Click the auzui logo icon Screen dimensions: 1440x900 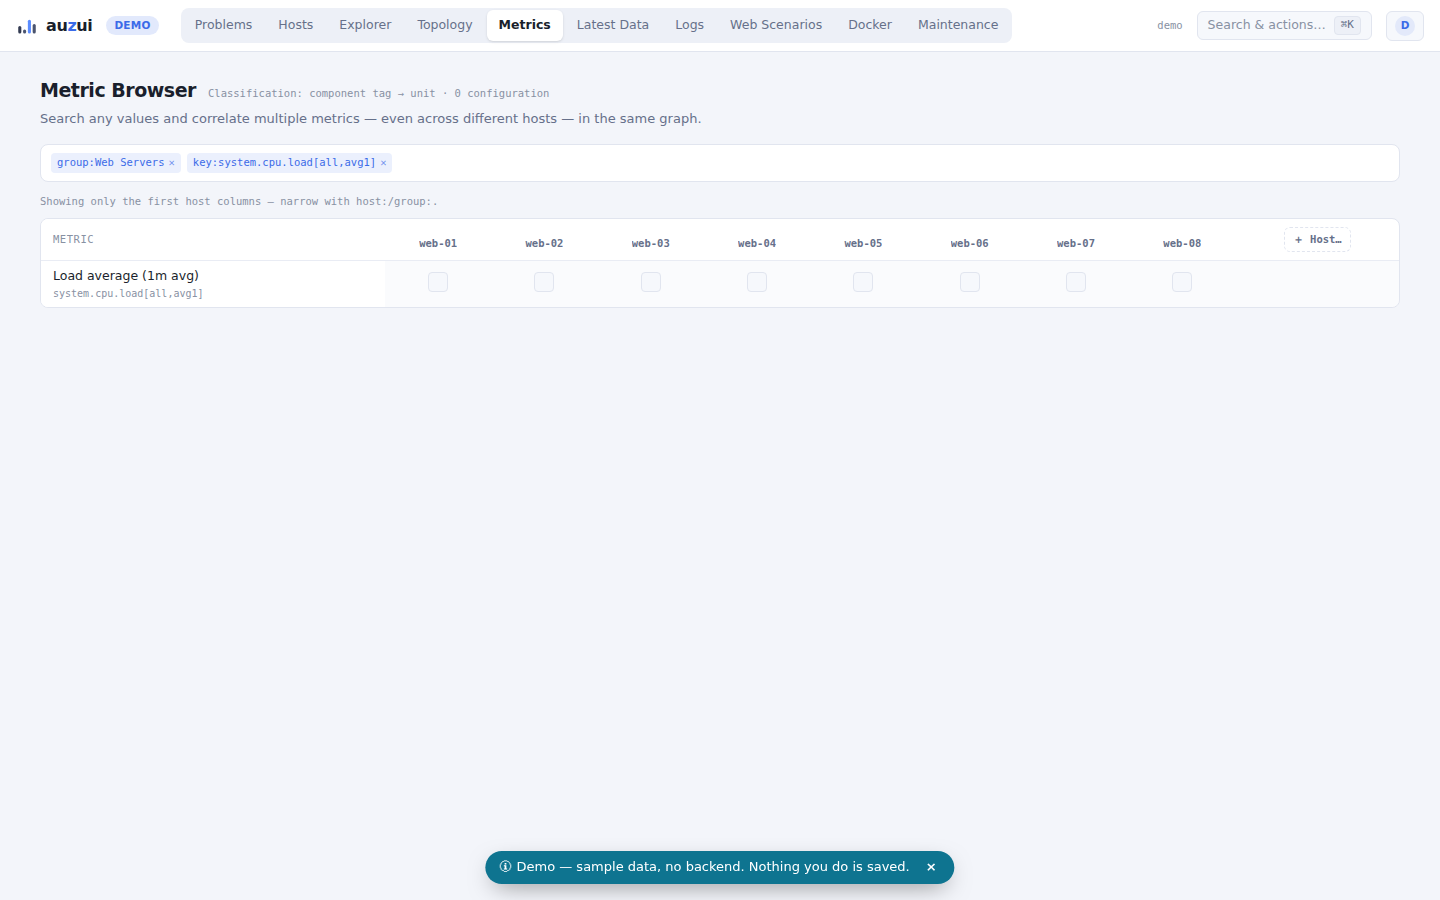coord(27,26)
